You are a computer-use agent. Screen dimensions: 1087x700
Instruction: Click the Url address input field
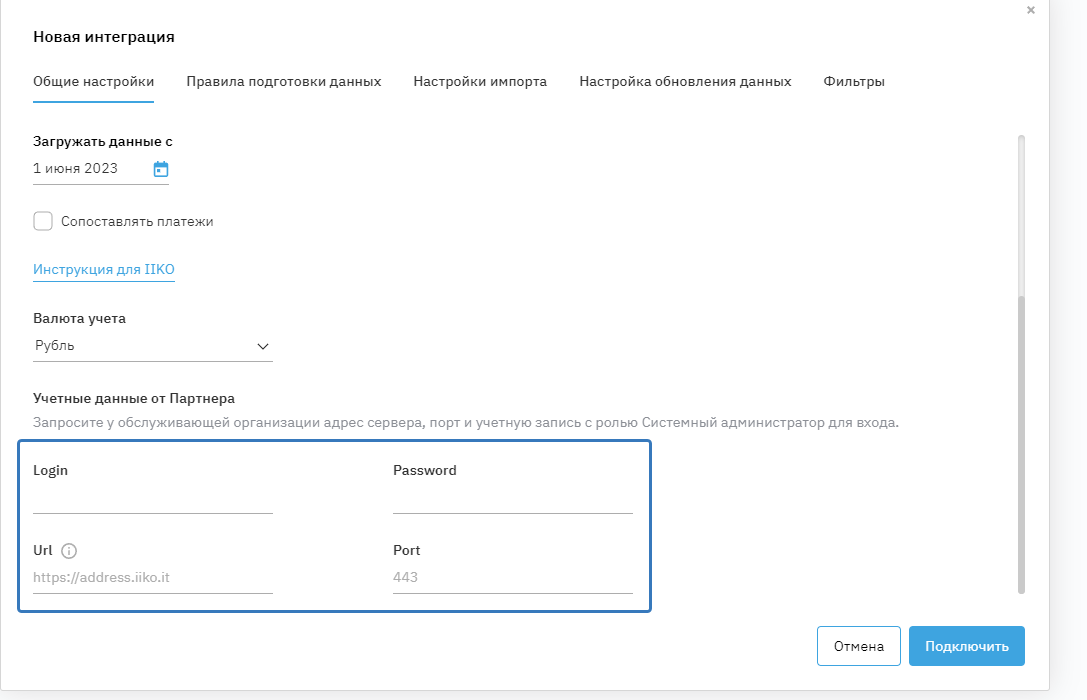[152, 578]
